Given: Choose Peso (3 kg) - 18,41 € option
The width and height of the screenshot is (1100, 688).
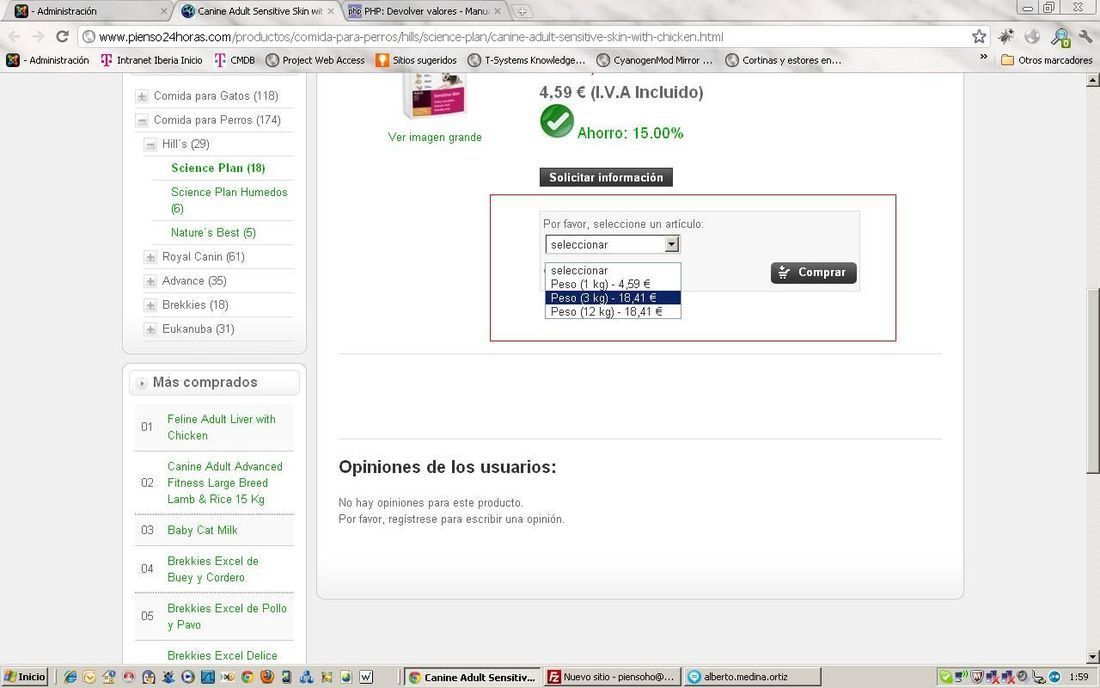Looking at the screenshot, I should point(612,298).
